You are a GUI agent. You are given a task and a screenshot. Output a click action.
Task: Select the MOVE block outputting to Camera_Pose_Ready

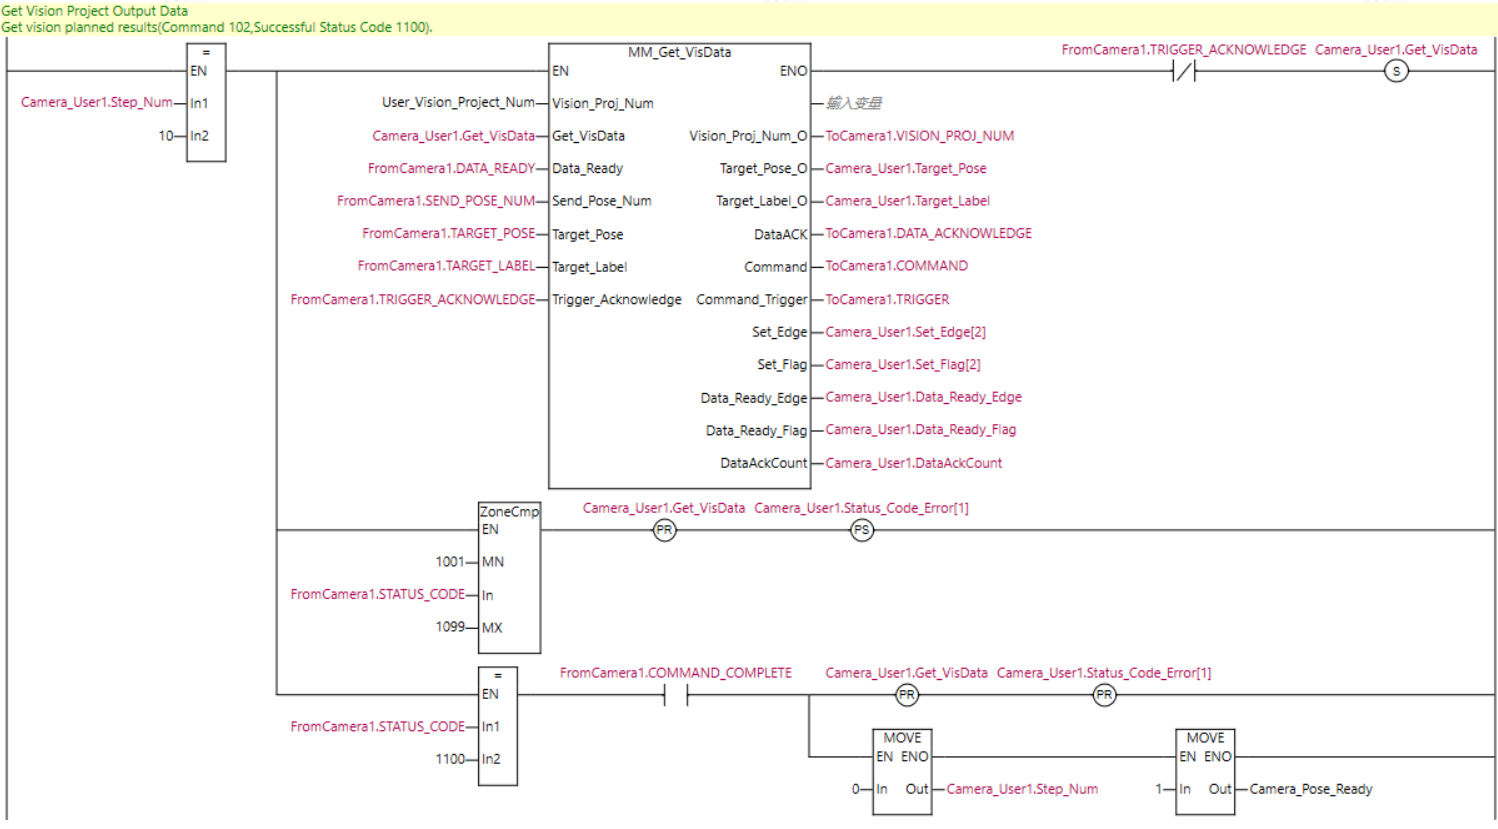(1204, 770)
